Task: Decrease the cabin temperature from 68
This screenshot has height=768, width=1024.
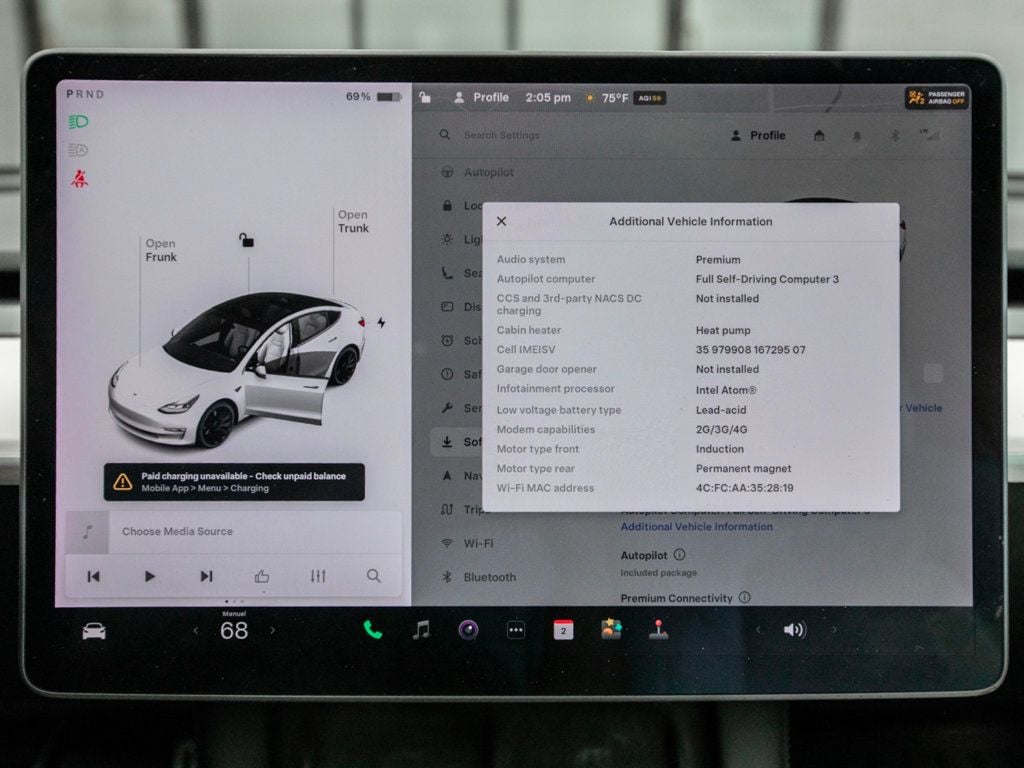Action: (195, 630)
